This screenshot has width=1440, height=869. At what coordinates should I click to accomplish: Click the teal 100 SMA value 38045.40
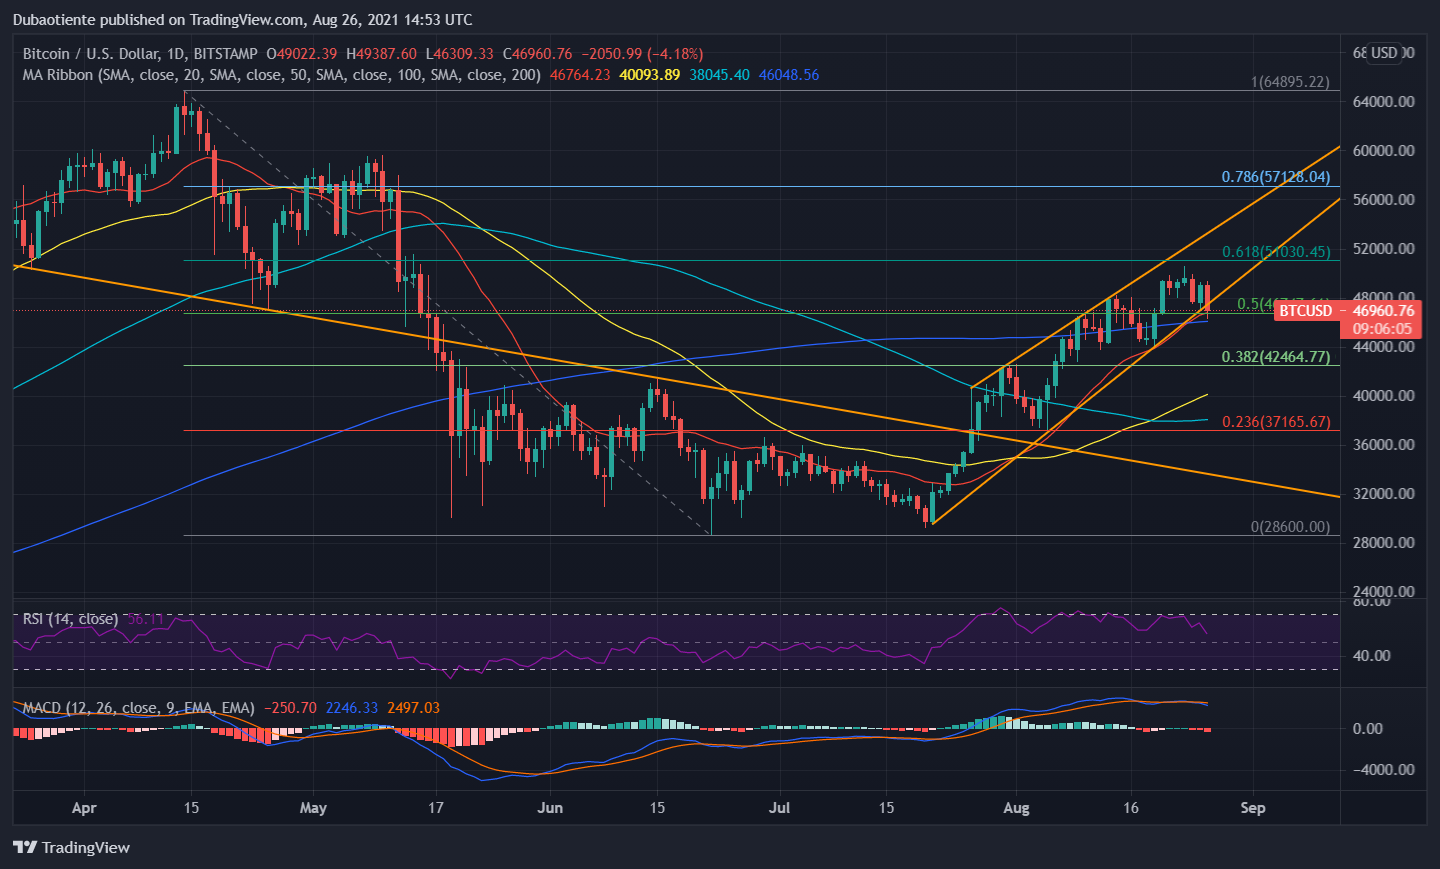point(720,74)
